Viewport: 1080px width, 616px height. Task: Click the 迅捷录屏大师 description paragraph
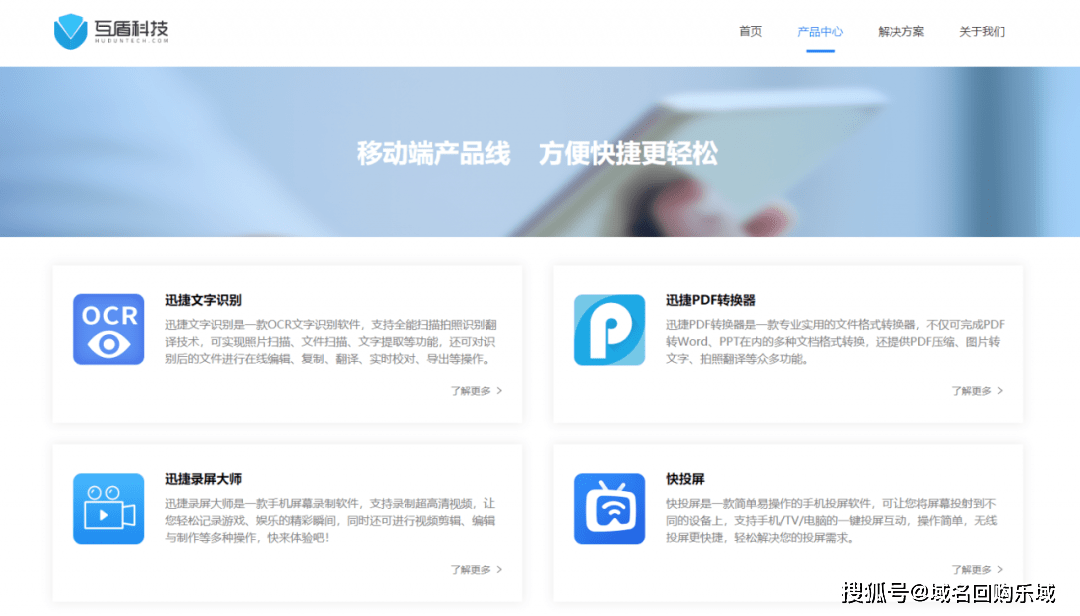click(x=330, y=520)
